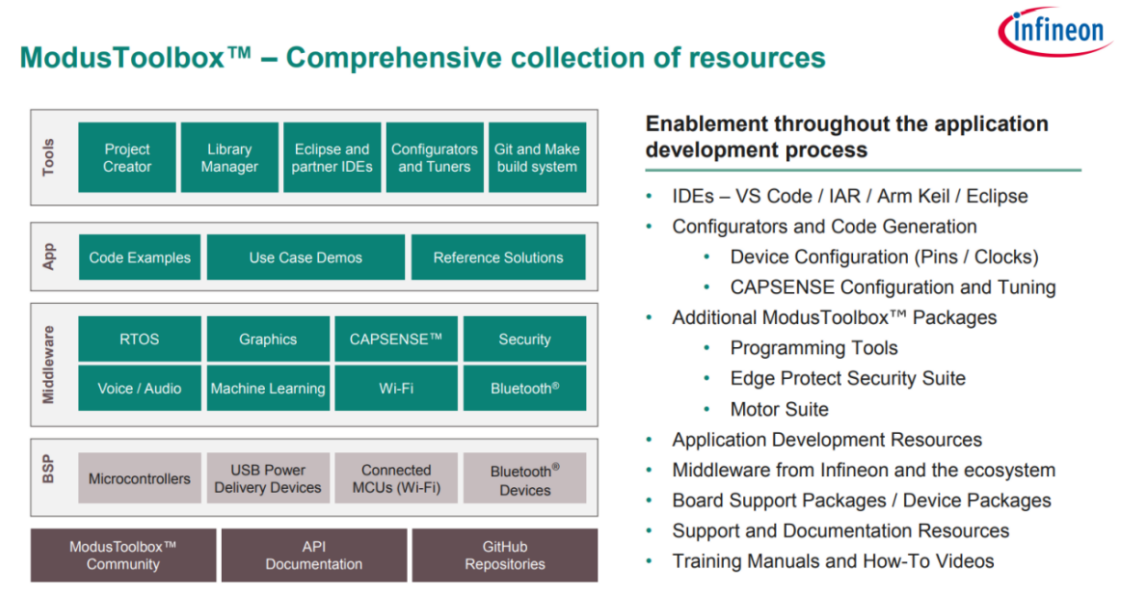This screenshot has height=595, width=1147.
Task: Select the Graphics middleware block
Action: 268,339
